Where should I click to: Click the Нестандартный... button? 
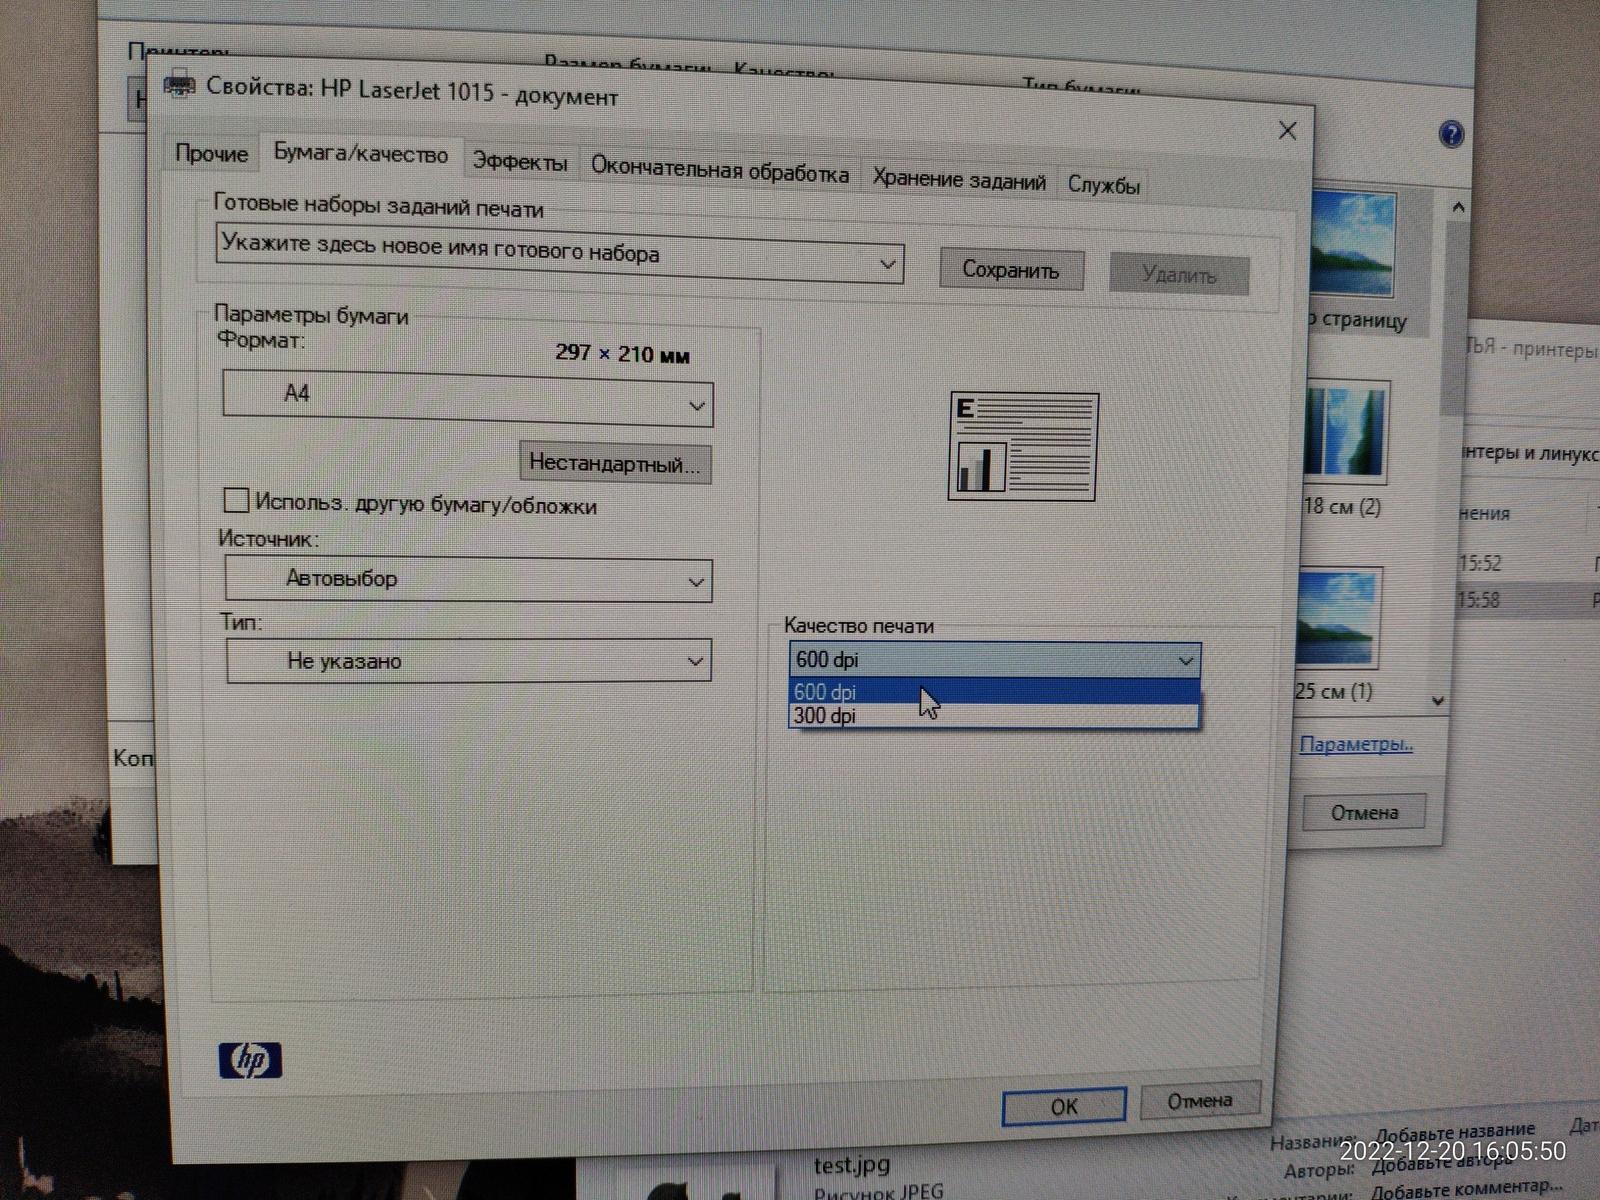coord(615,464)
